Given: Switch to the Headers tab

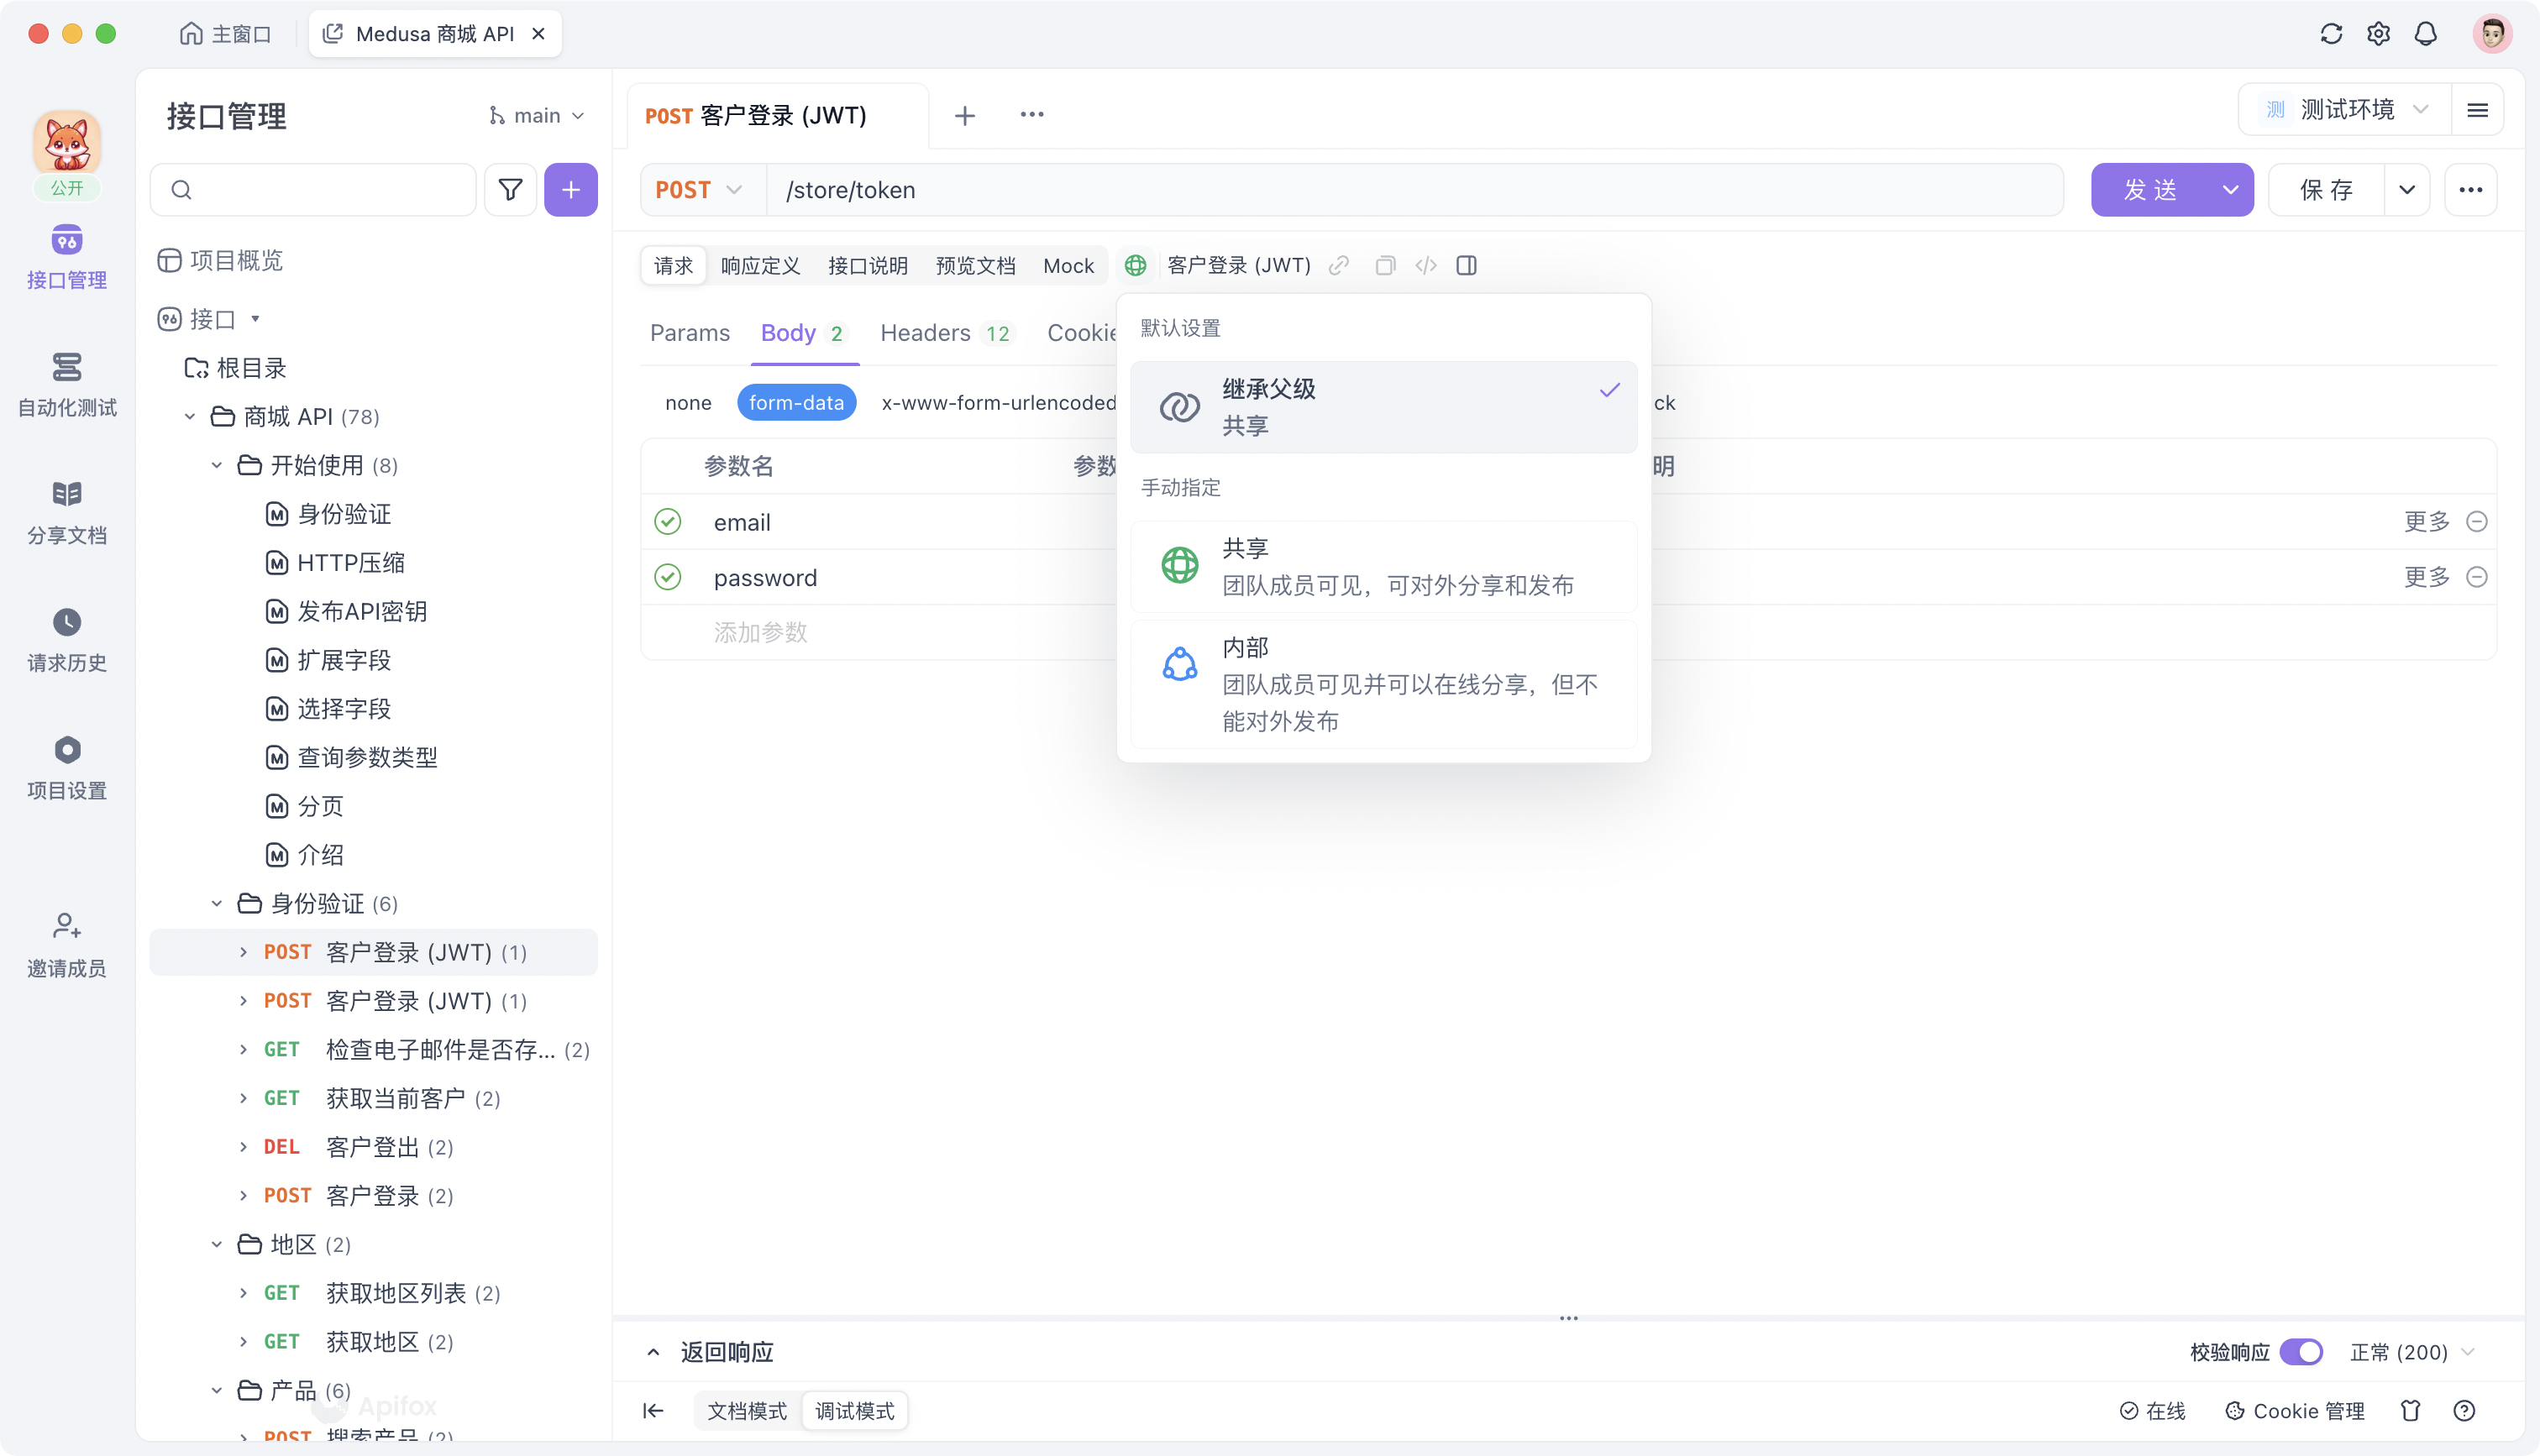Looking at the screenshot, I should [923, 333].
